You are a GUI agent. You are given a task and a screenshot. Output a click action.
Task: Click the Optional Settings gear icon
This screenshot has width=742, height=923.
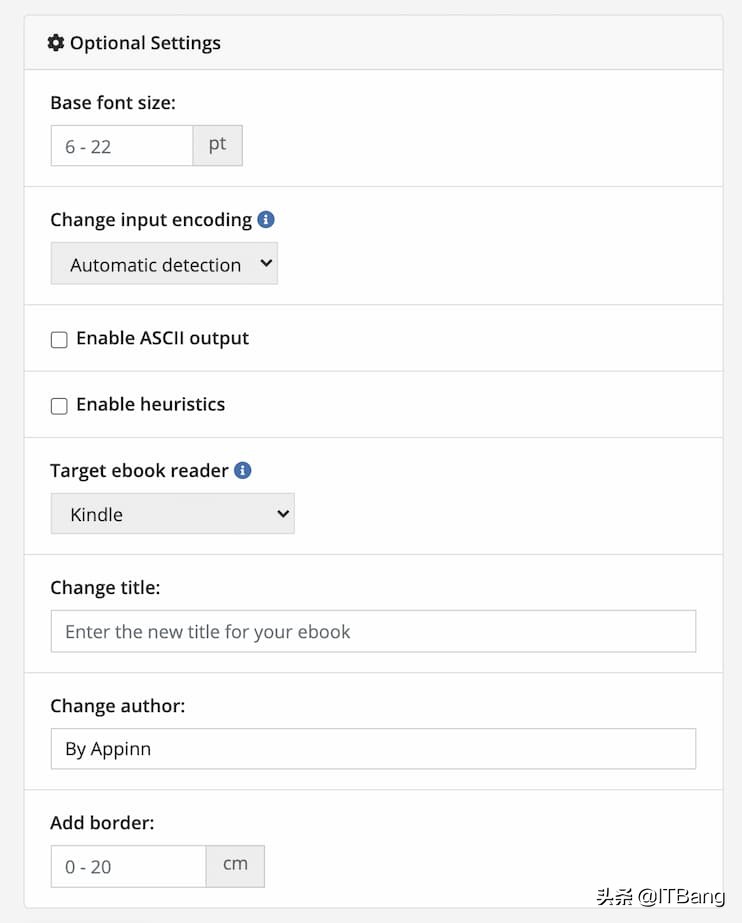click(x=56, y=43)
